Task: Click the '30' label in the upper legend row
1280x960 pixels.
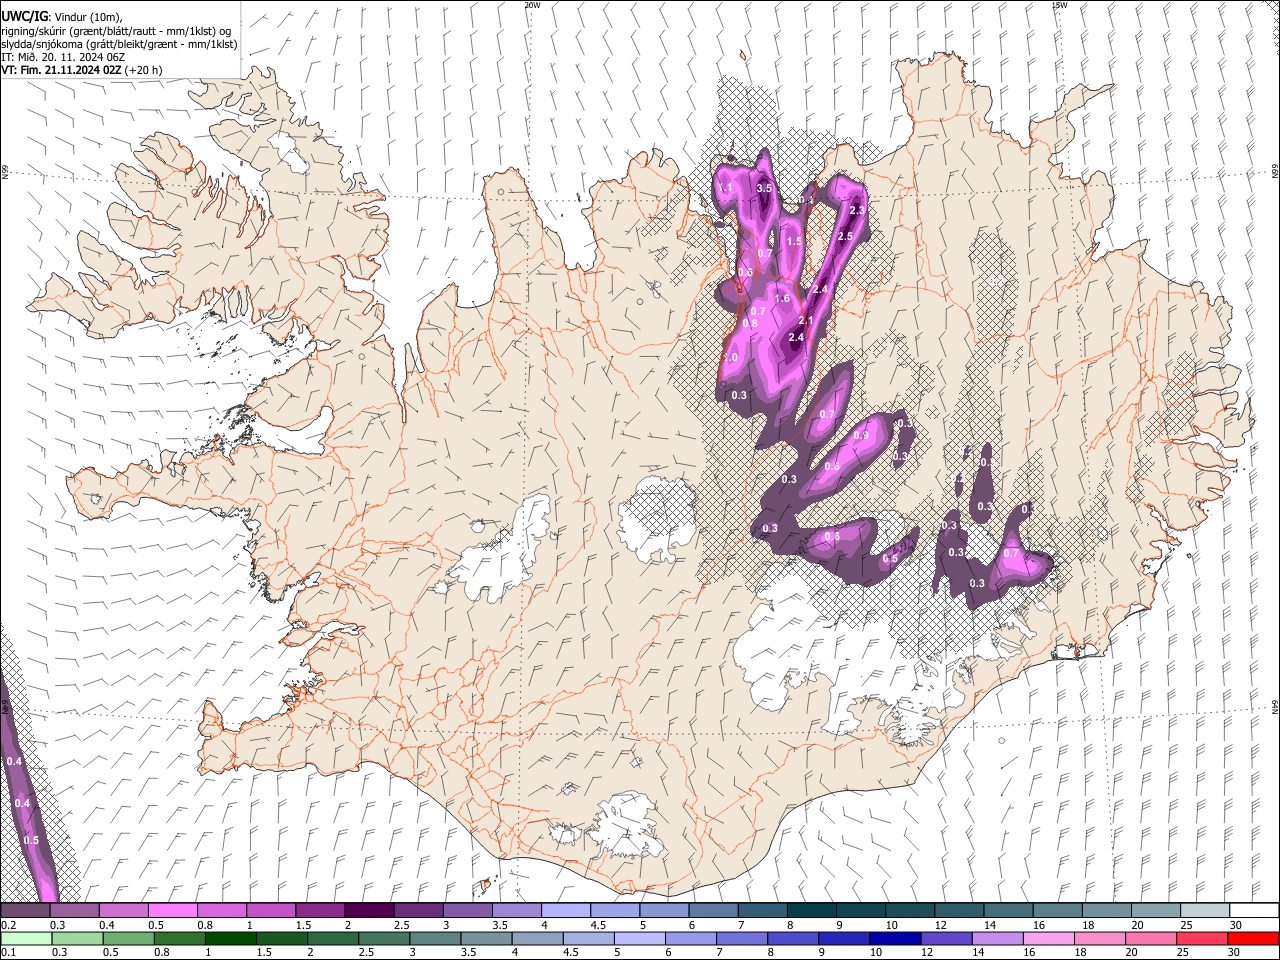Action: tap(1236, 925)
